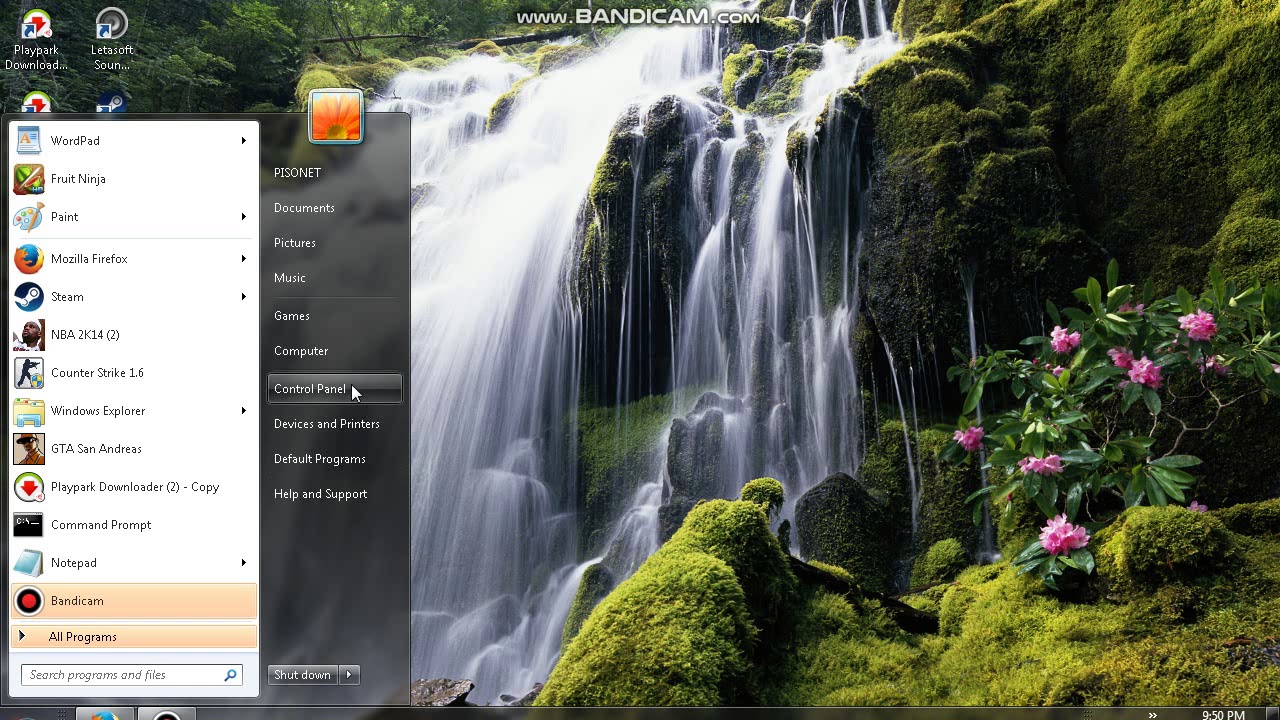Click the user account picture with flower
Viewport: 1280px width, 720px height.
point(336,116)
